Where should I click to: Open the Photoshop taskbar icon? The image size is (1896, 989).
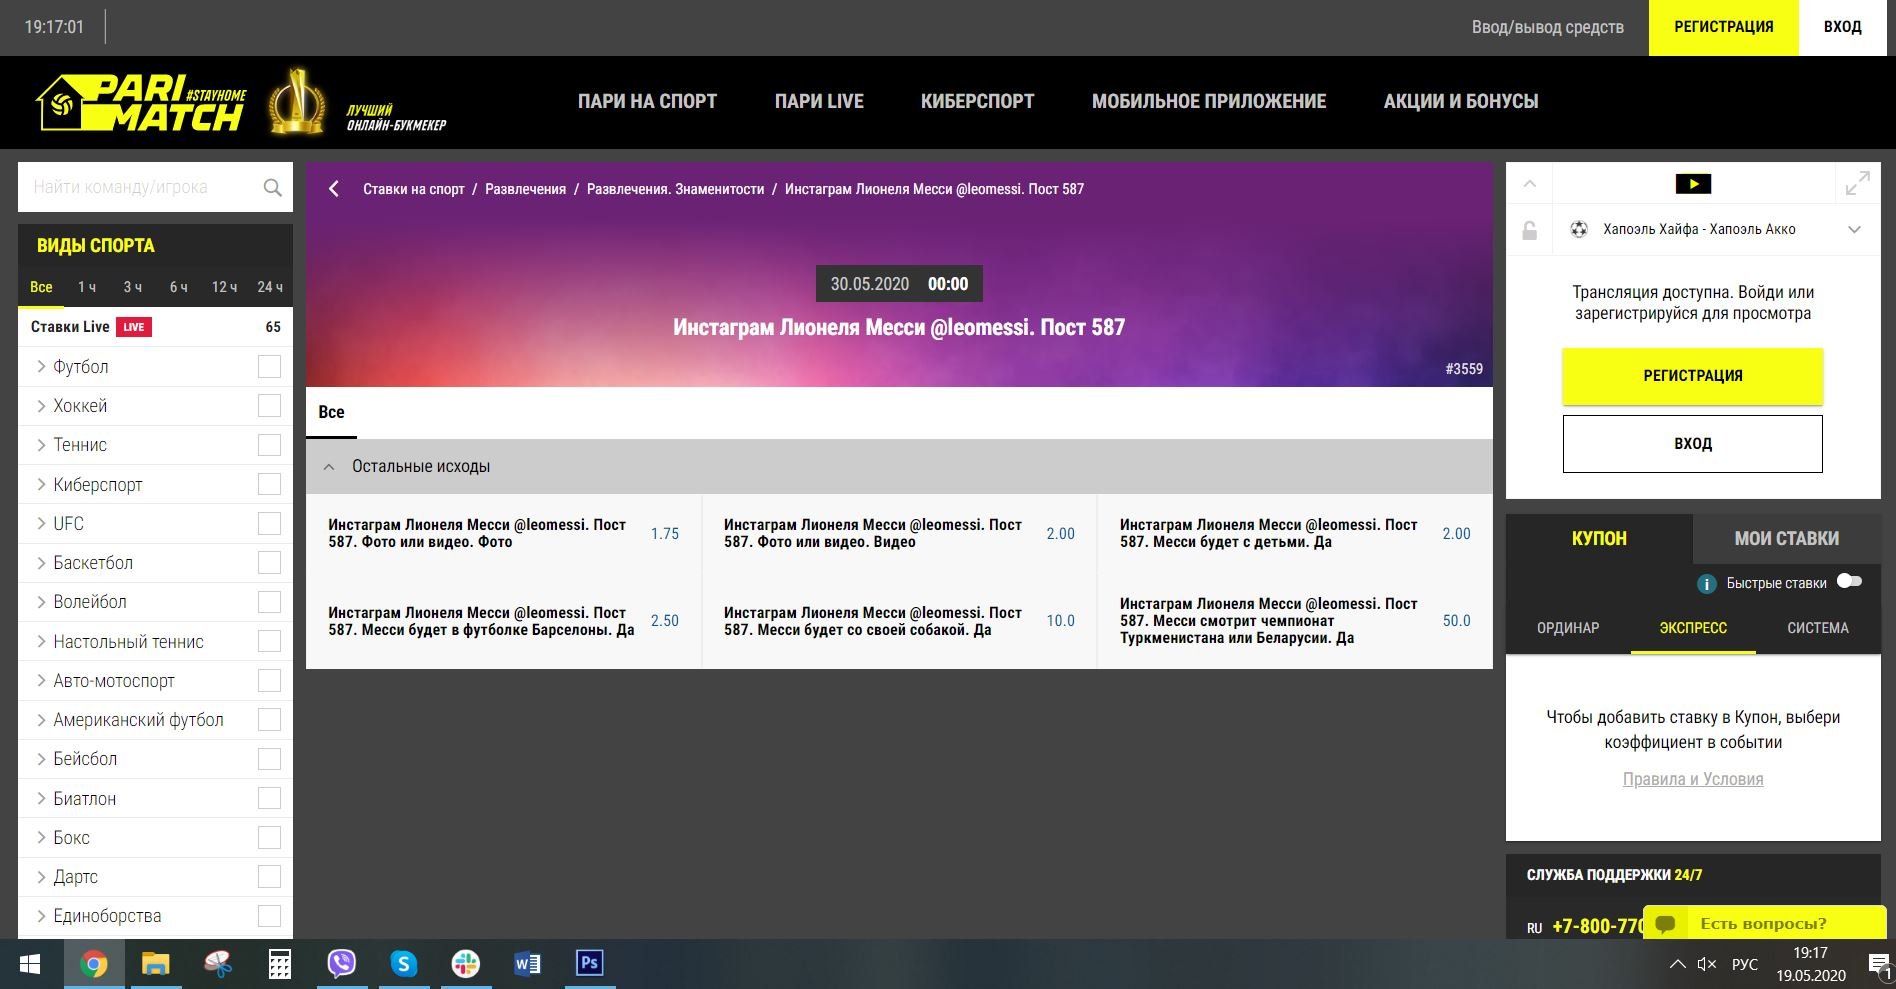point(589,964)
